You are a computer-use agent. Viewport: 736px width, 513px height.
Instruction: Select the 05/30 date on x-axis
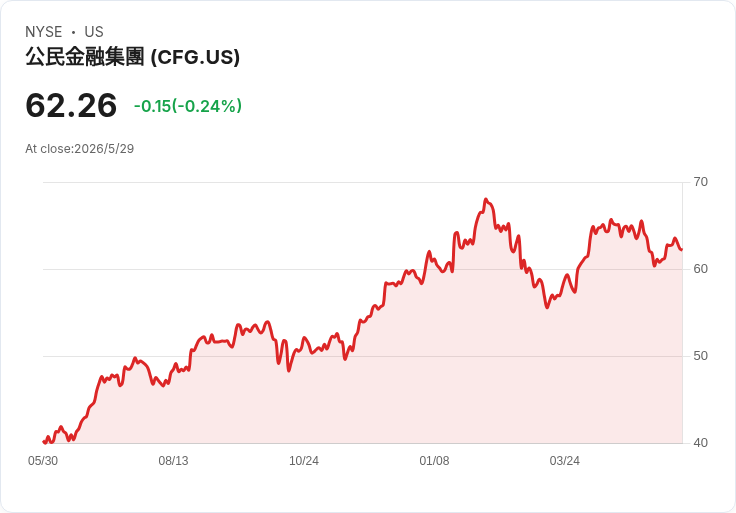[43, 461]
